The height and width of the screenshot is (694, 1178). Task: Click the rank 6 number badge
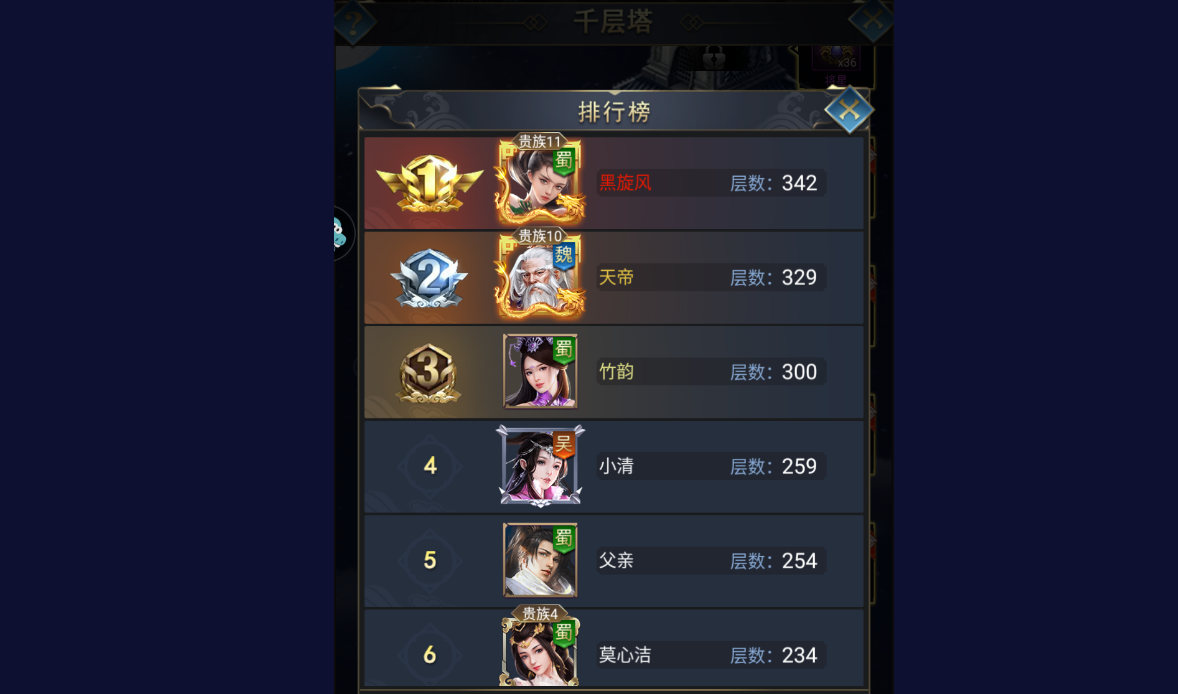430,655
